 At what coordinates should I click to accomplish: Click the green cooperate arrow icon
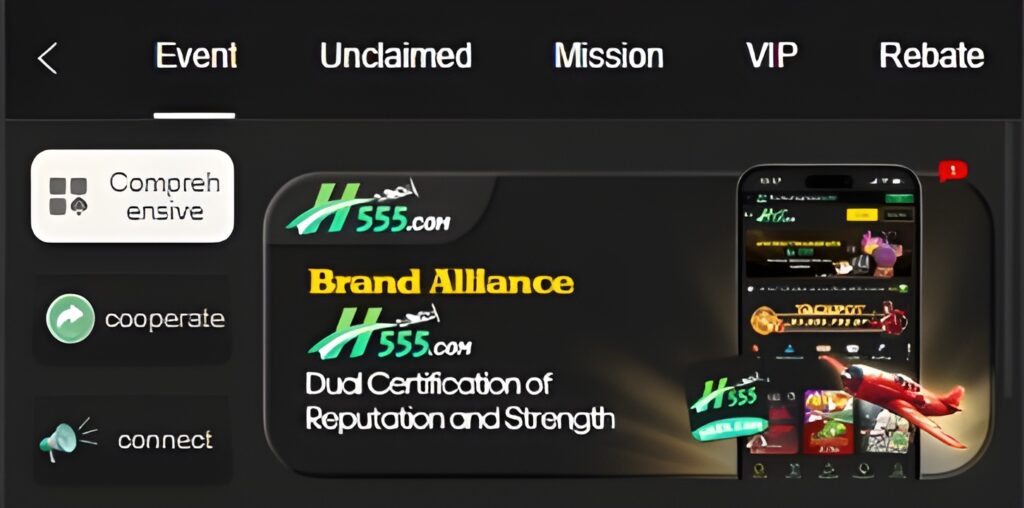pos(71,319)
